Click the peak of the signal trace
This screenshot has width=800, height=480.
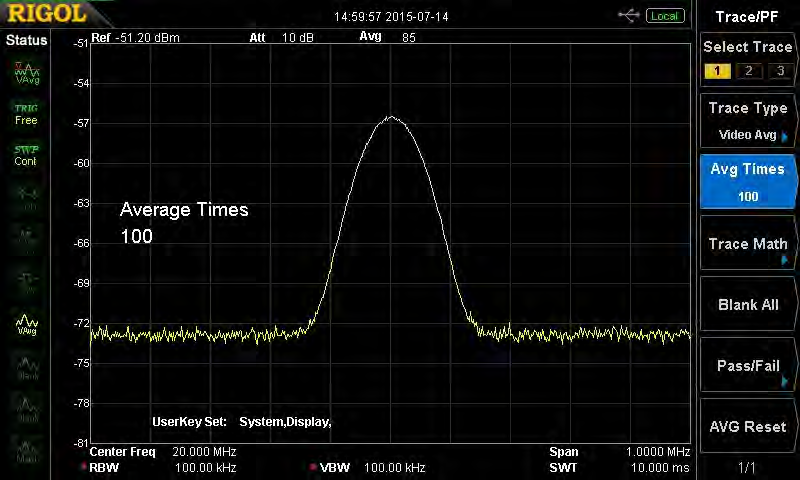(391, 117)
